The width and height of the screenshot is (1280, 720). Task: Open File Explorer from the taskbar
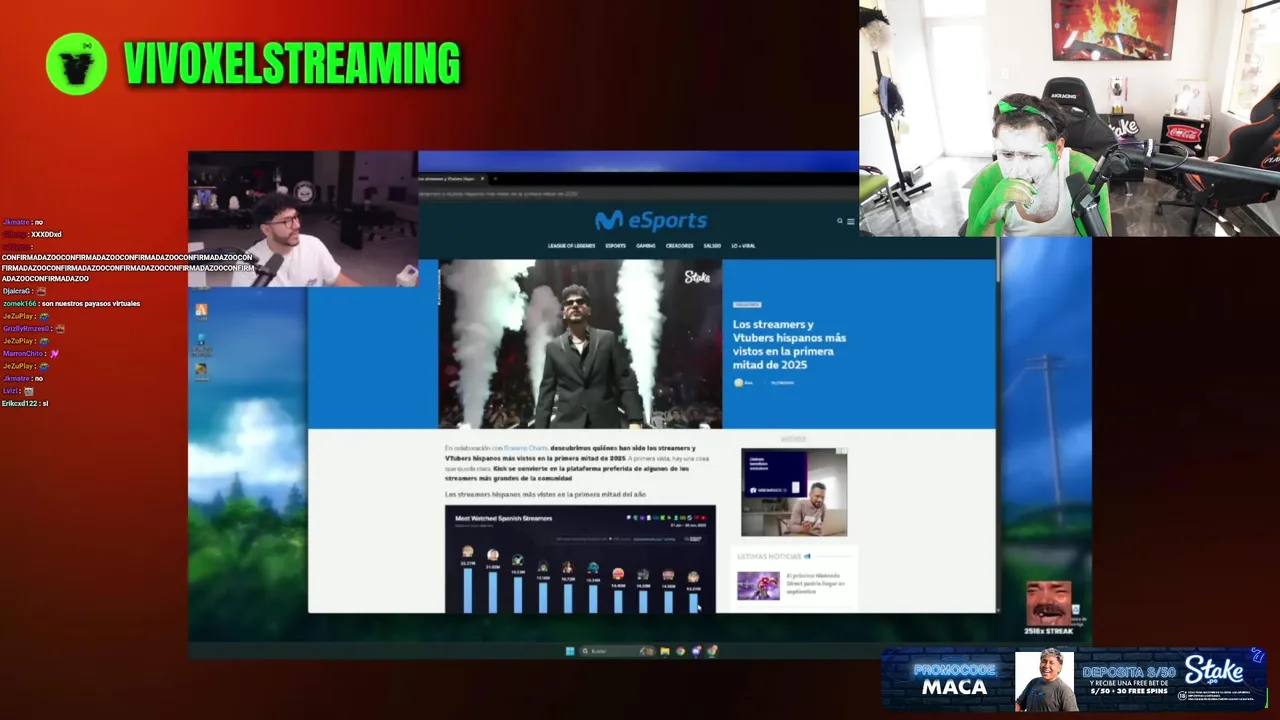coord(664,651)
